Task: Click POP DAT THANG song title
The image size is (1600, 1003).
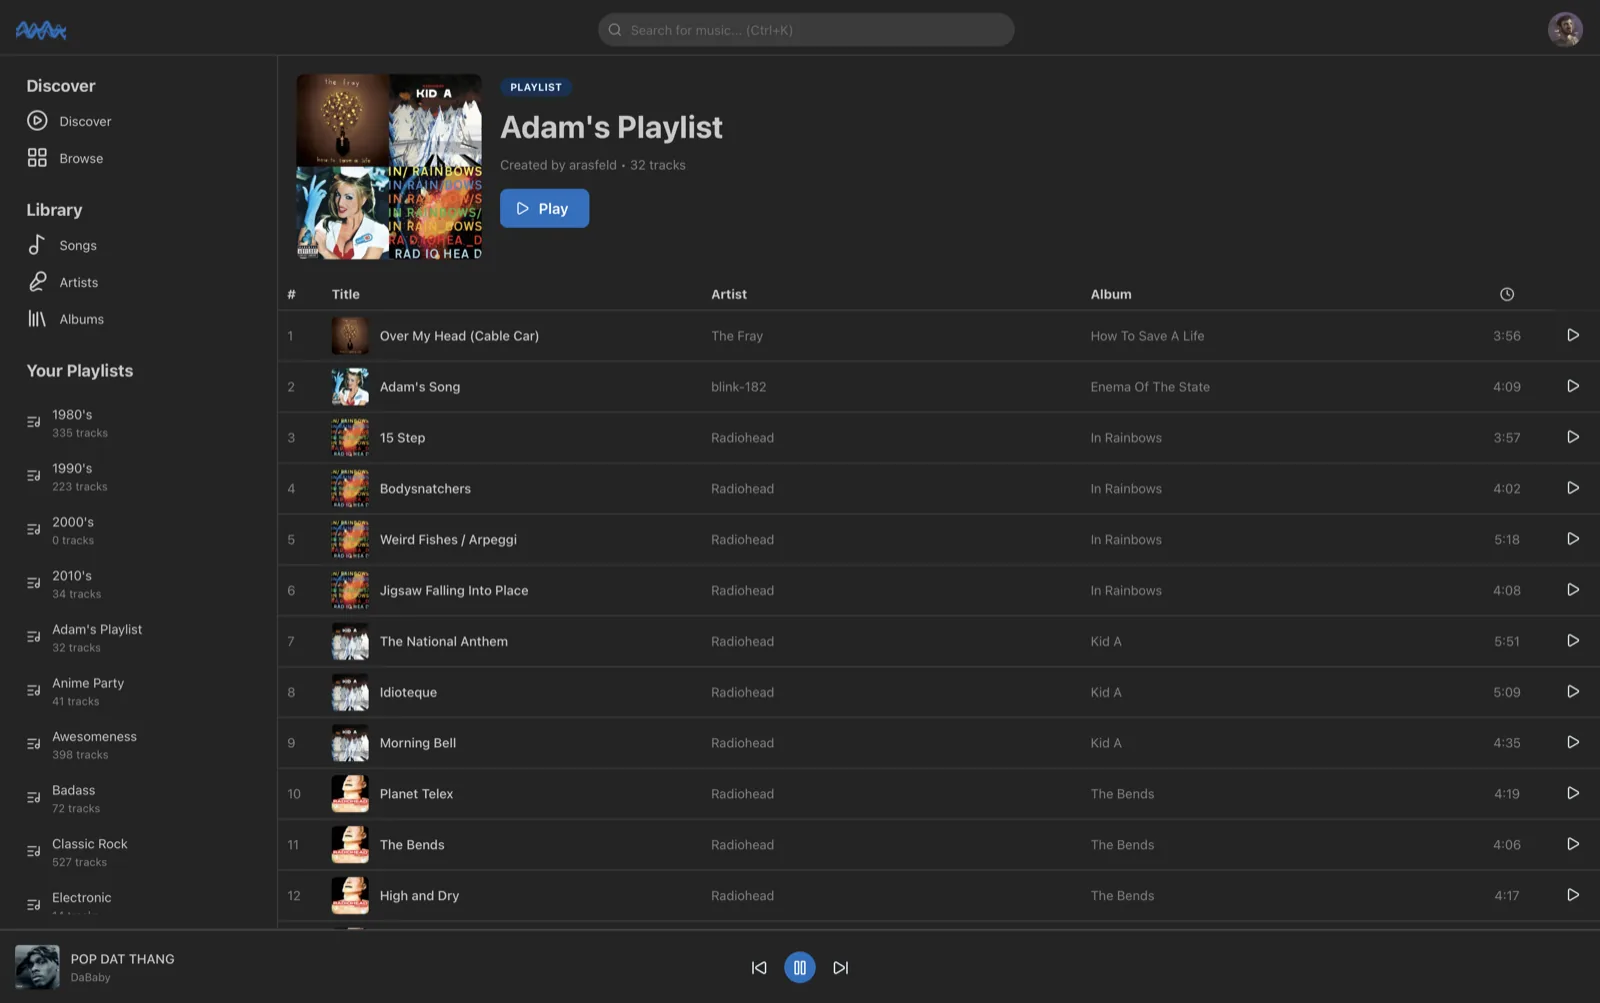Action: 123,959
